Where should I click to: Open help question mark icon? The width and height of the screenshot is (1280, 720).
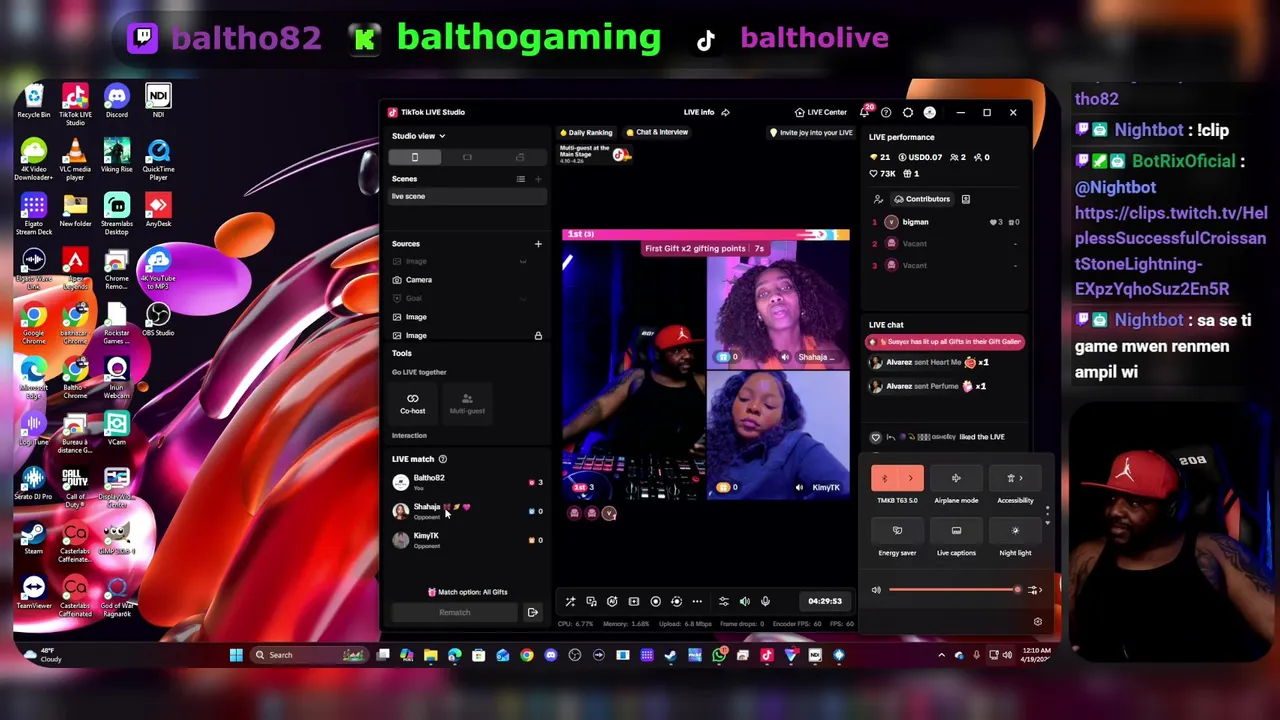coord(886,112)
